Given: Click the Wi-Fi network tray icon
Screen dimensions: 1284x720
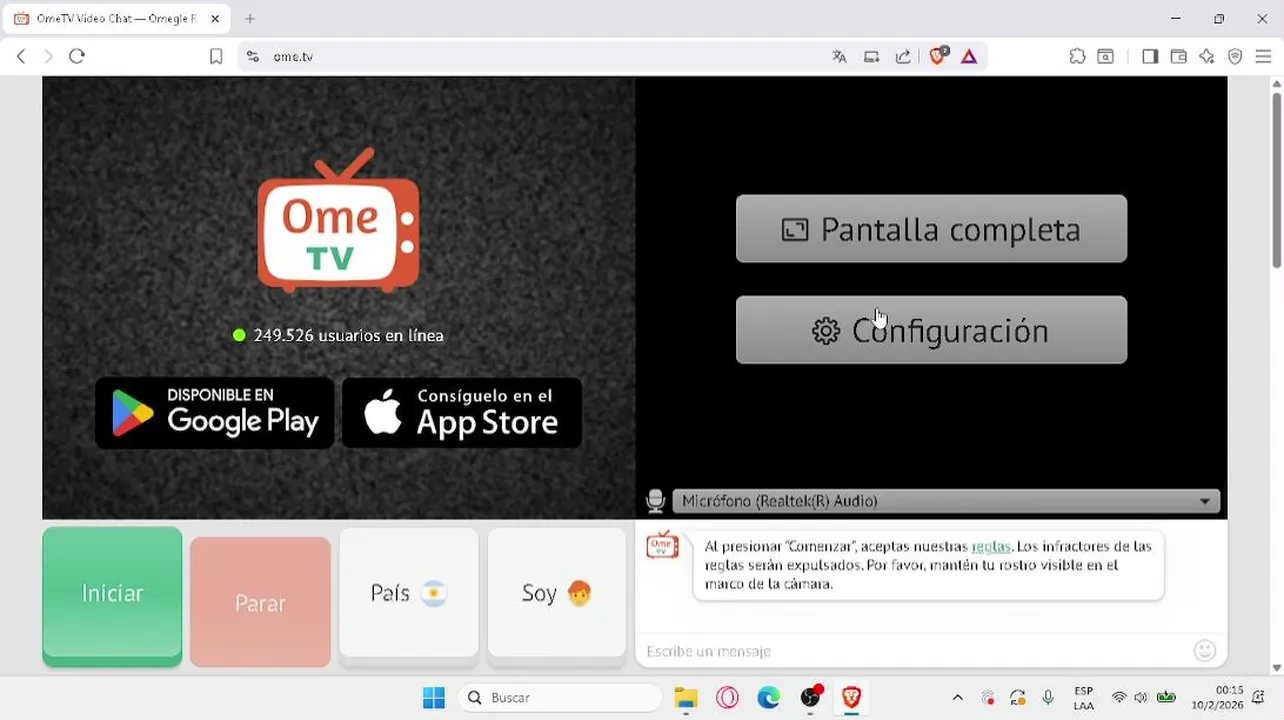Looking at the screenshot, I should click(x=1119, y=698).
